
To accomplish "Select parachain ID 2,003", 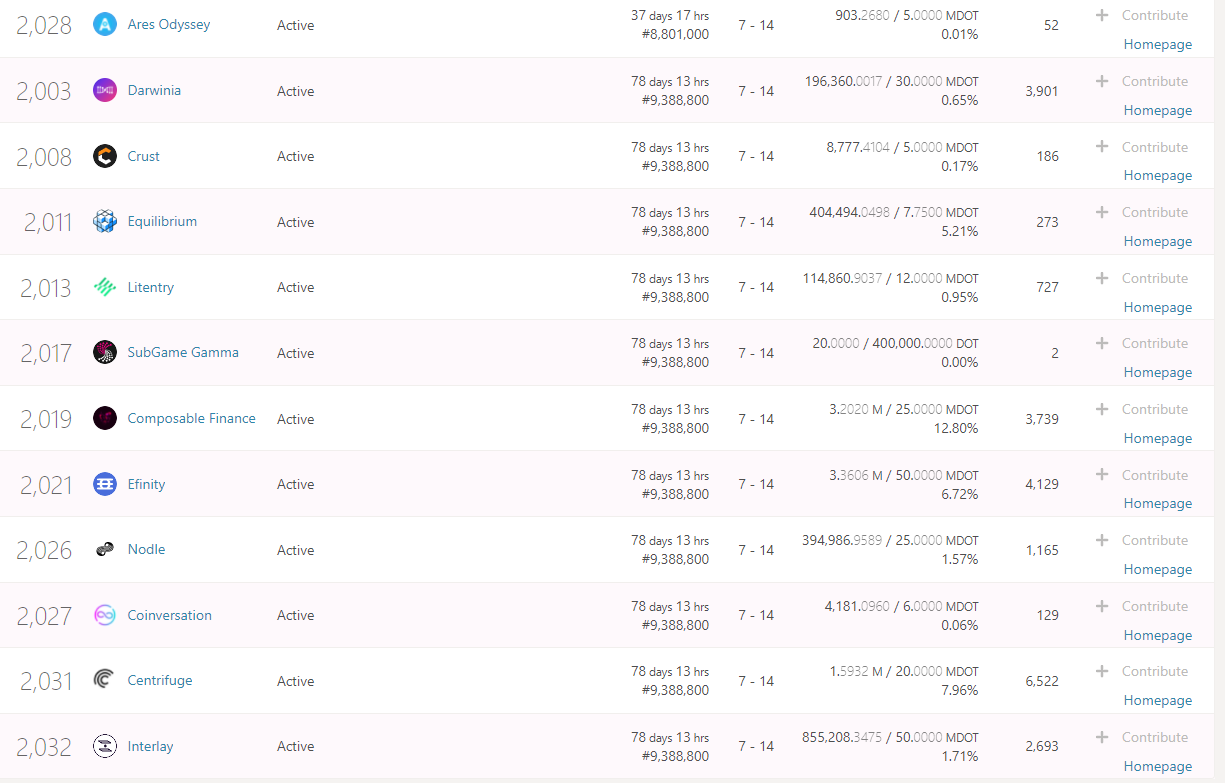I will (x=45, y=91).
